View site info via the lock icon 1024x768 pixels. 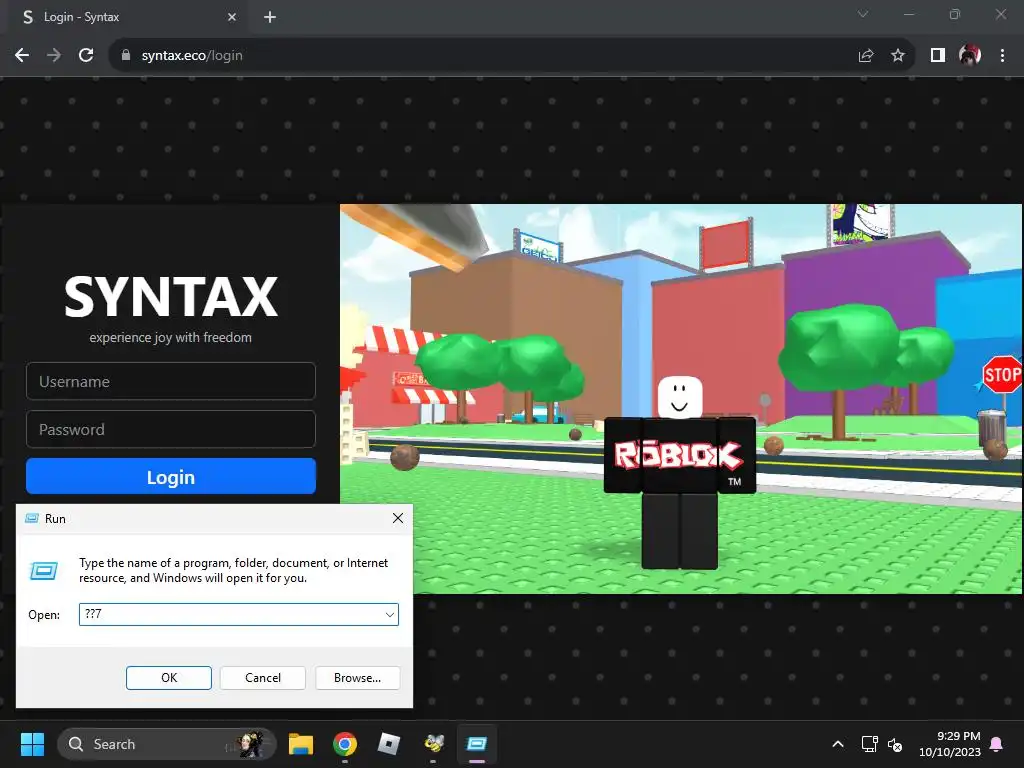point(126,56)
